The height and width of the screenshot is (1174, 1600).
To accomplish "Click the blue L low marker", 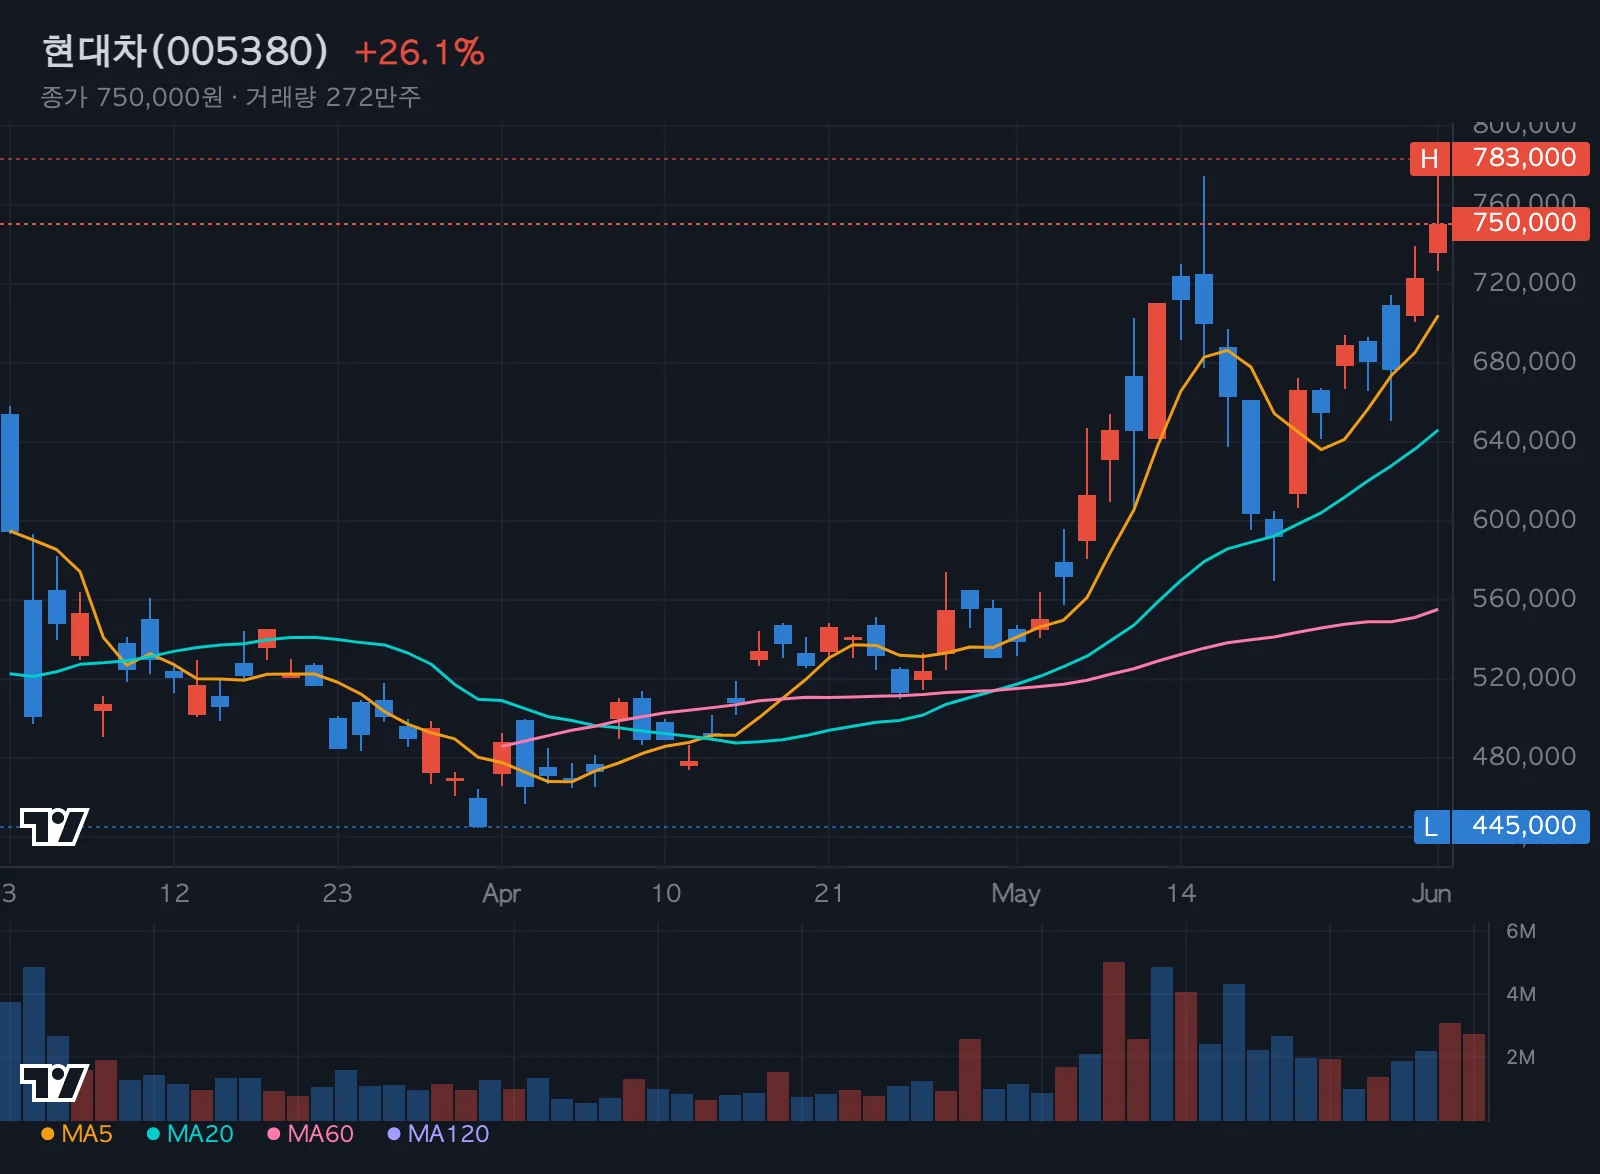I will [1431, 827].
